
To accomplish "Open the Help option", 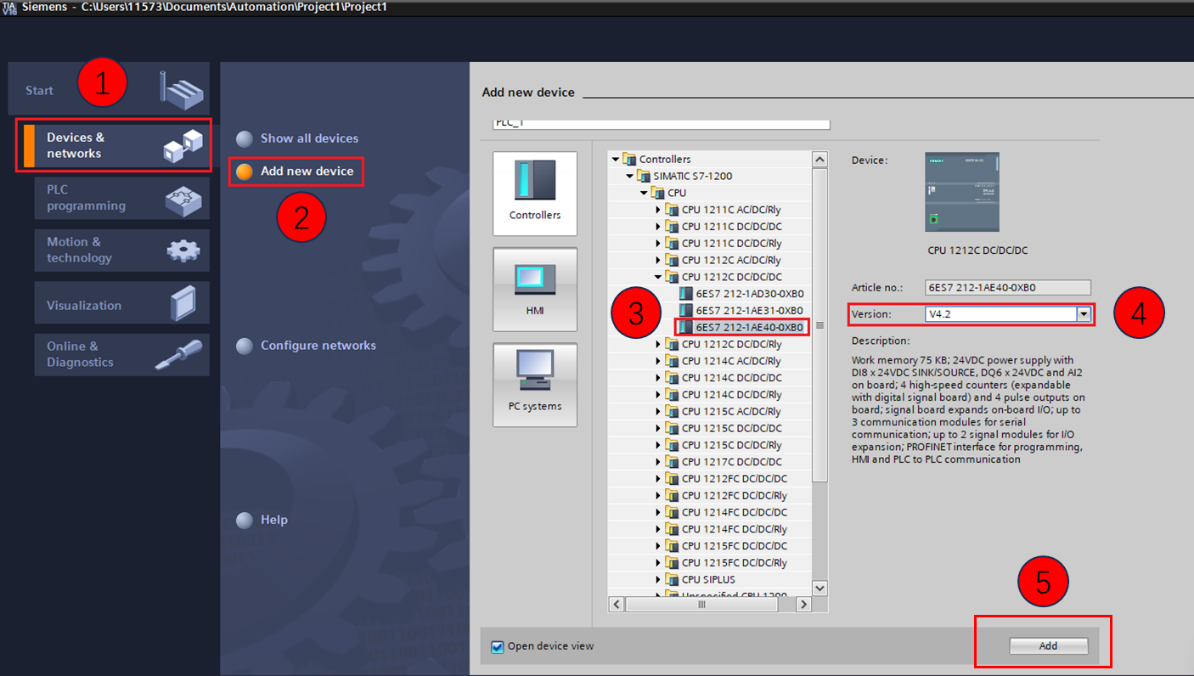I will [262, 520].
